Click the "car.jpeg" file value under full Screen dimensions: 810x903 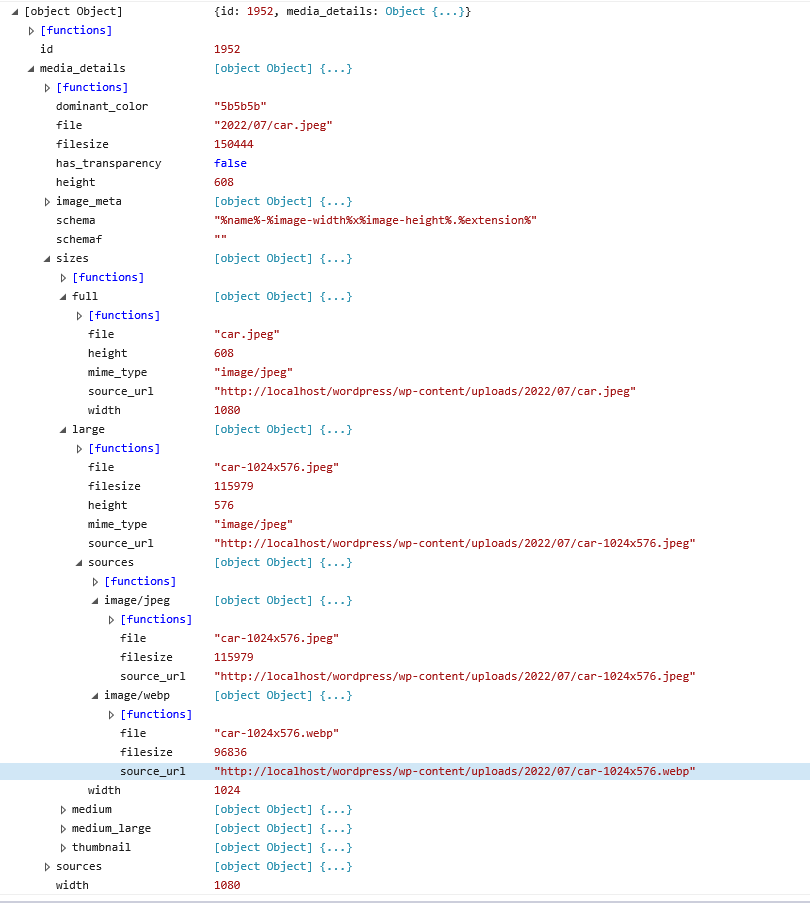[x=246, y=335]
